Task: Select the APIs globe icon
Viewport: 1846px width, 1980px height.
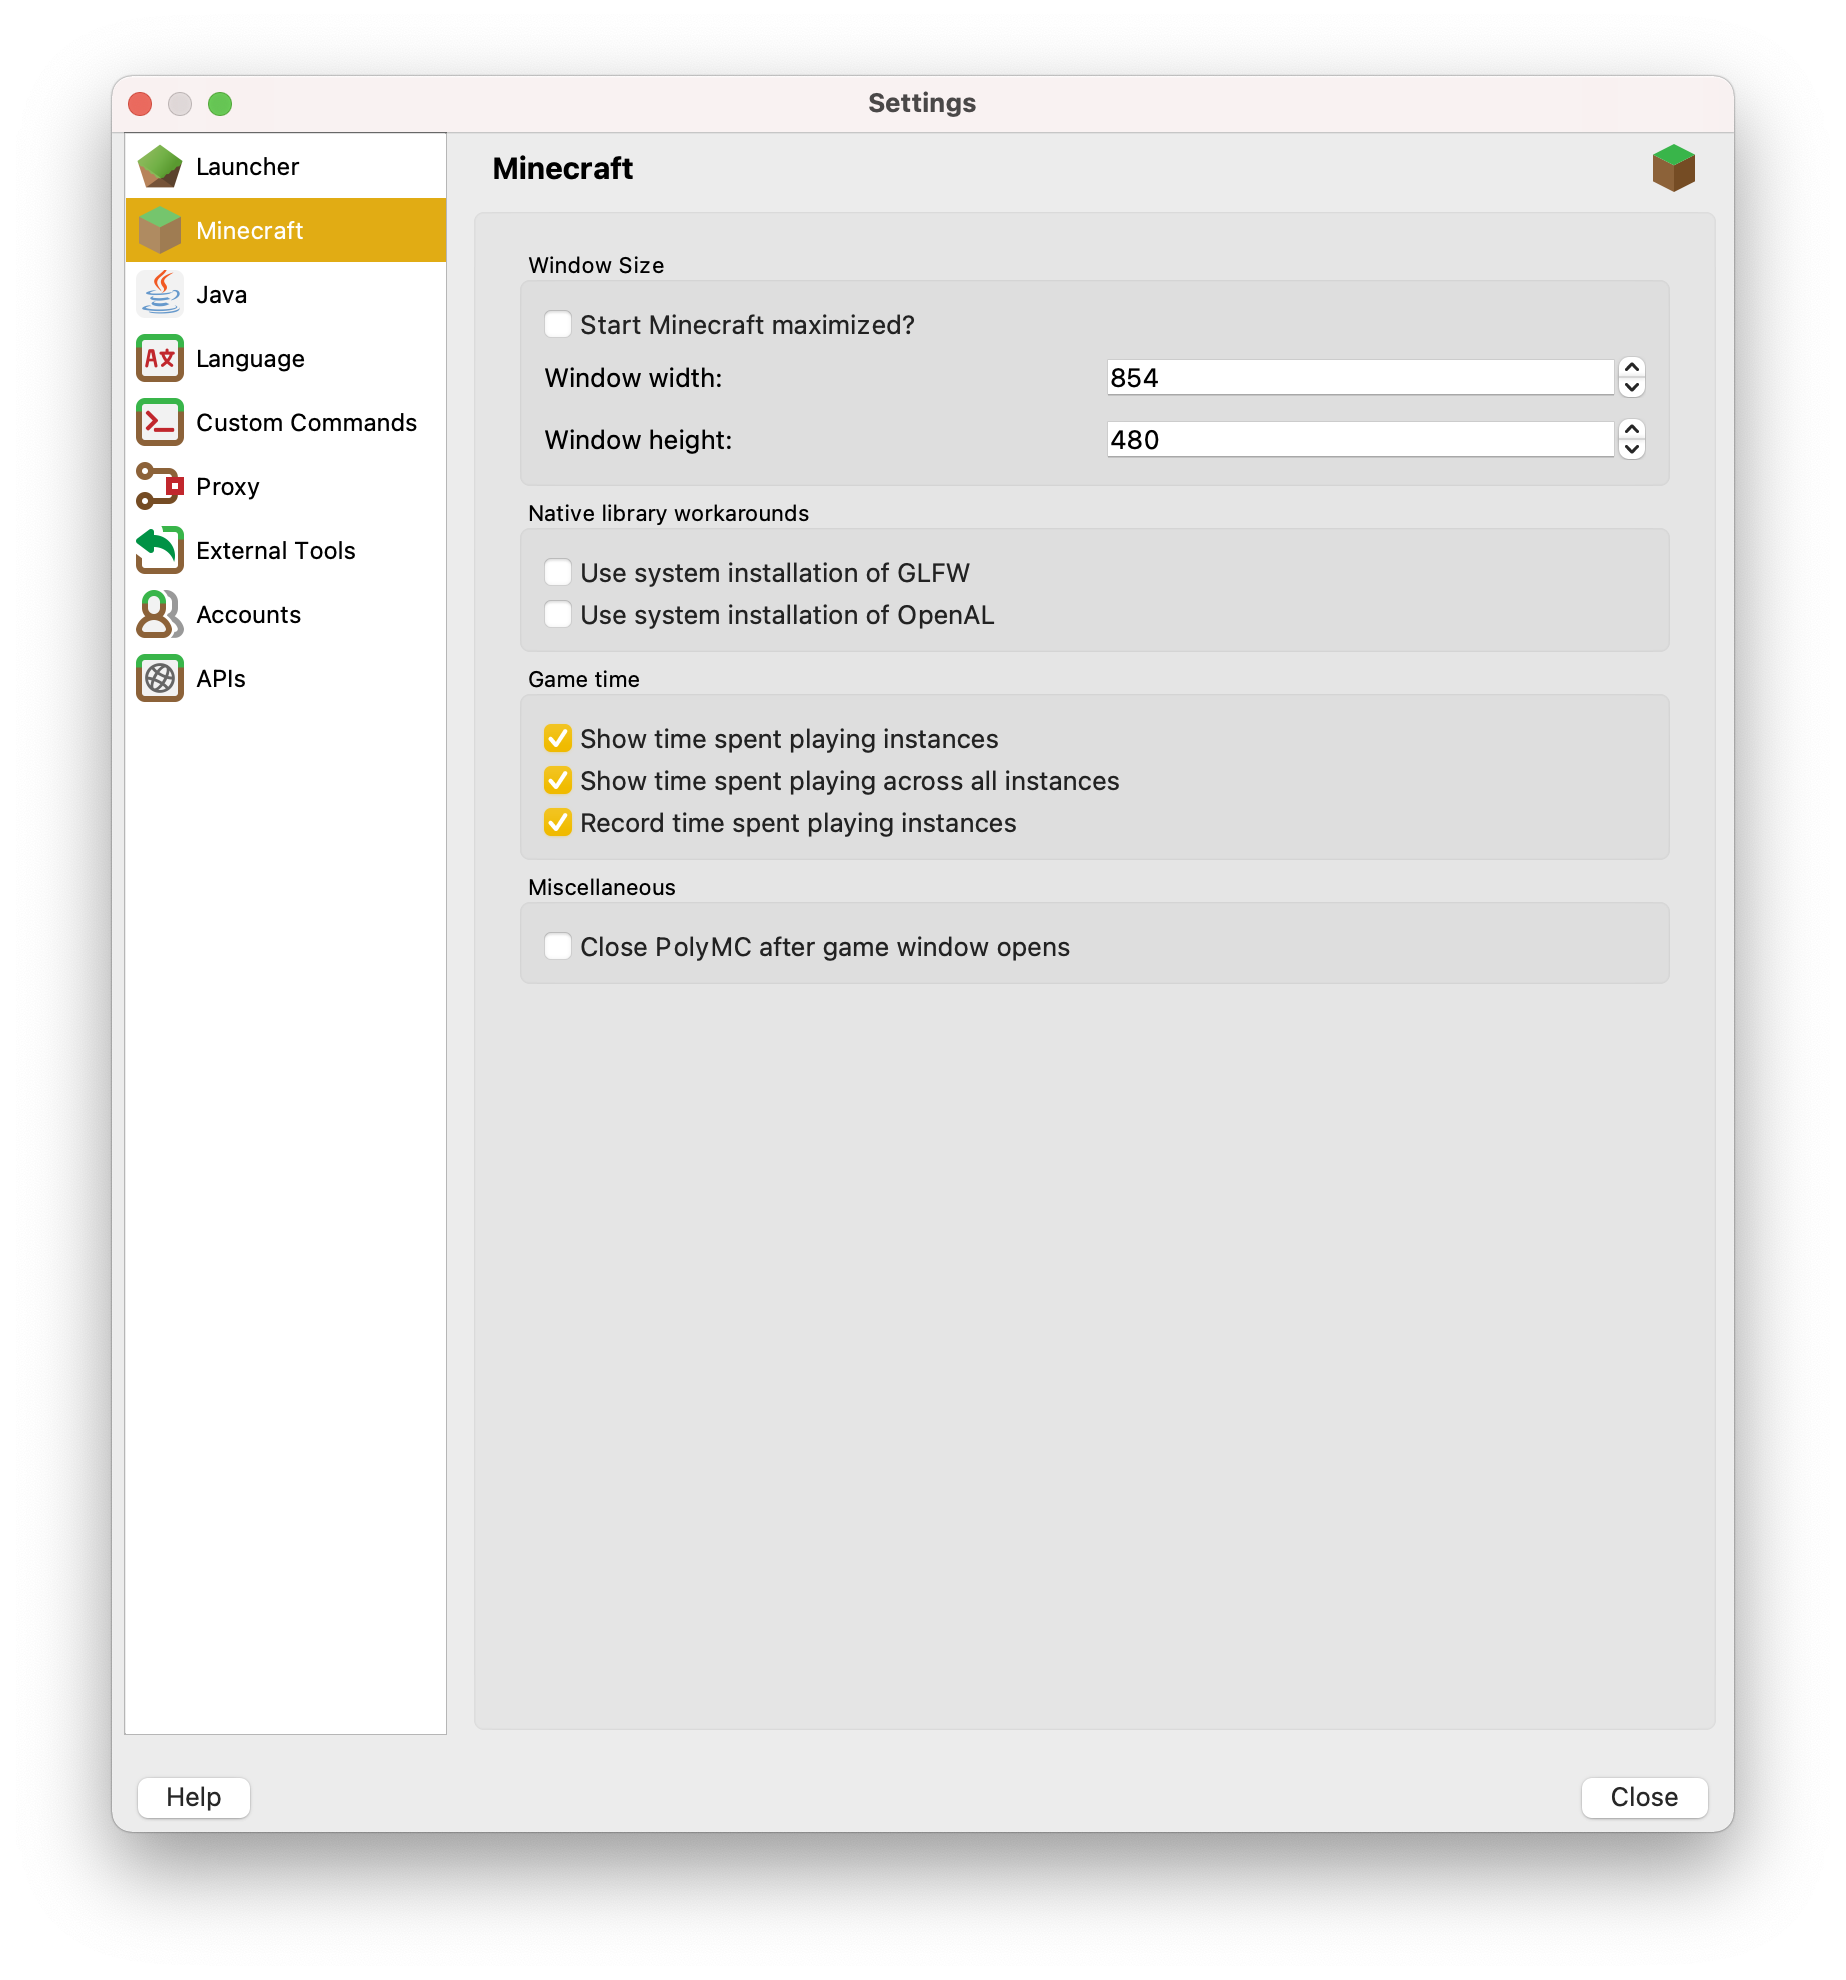Action: pyautogui.click(x=161, y=678)
